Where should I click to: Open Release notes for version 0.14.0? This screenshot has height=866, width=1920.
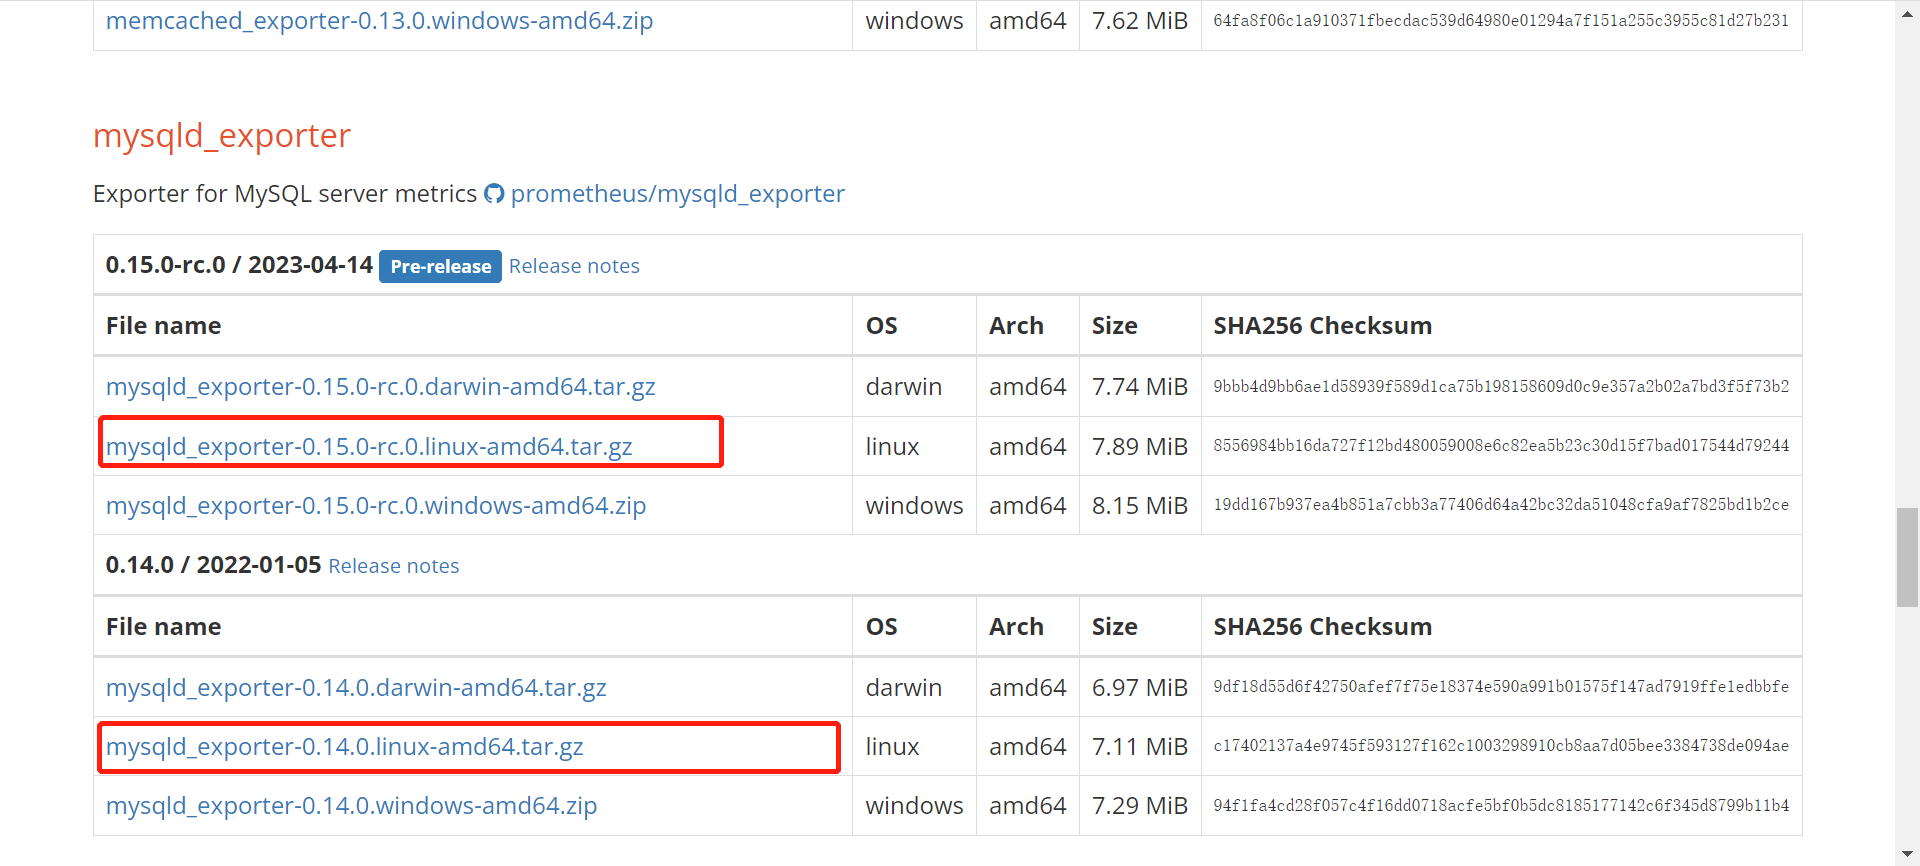point(394,566)
